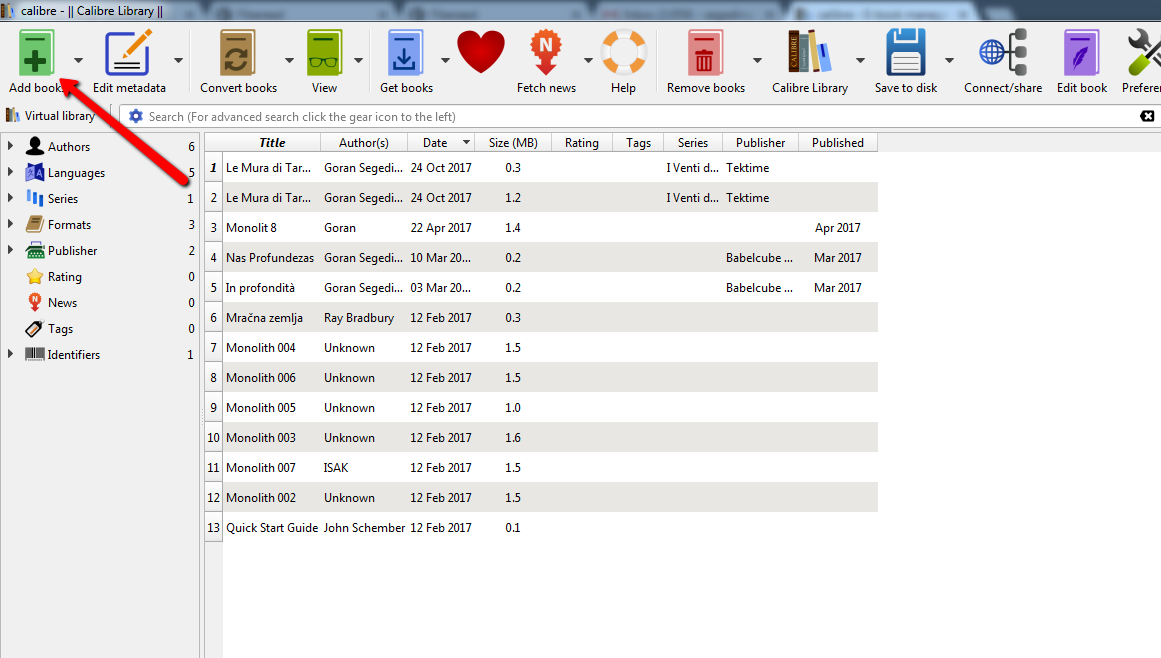The width and height of the screenshot is (1161, 658).
Task: Open Save to disk dropdown arrow
Action: 949,60
